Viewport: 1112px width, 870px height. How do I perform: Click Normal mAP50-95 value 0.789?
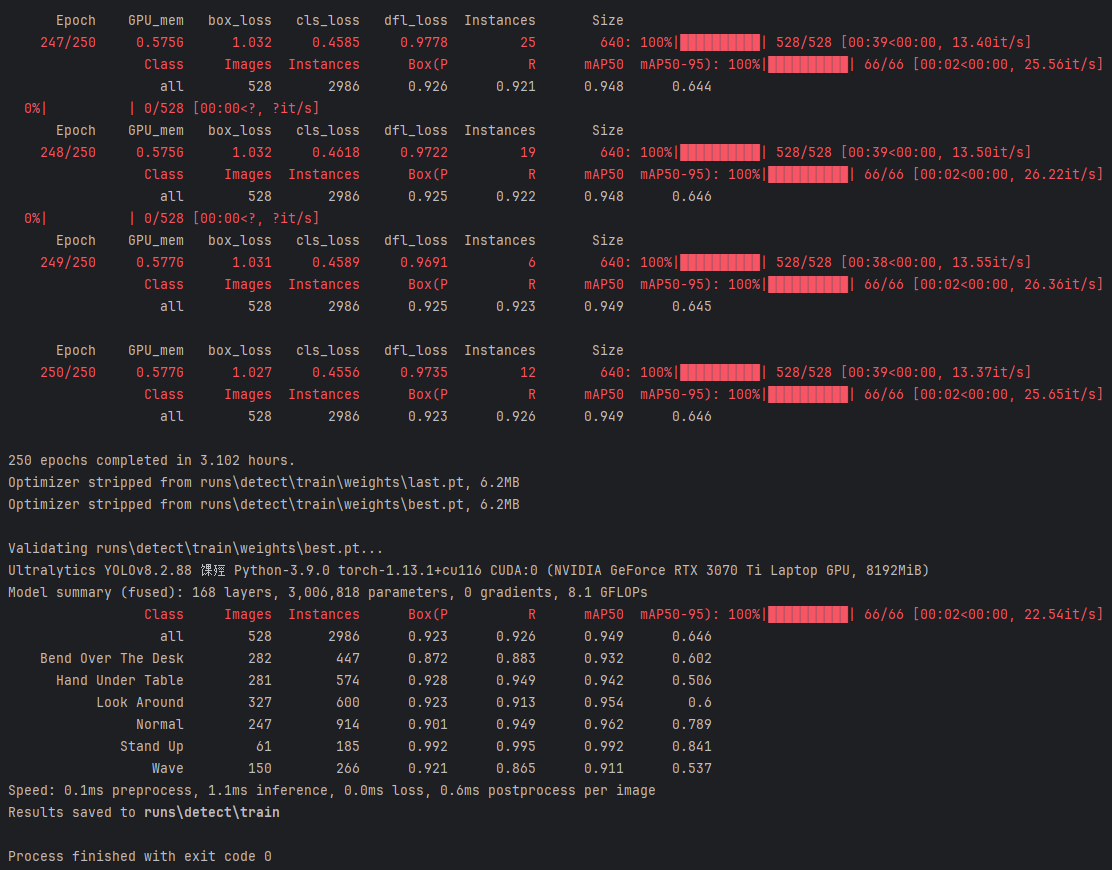pyautogui.click(x=691, y=724)
